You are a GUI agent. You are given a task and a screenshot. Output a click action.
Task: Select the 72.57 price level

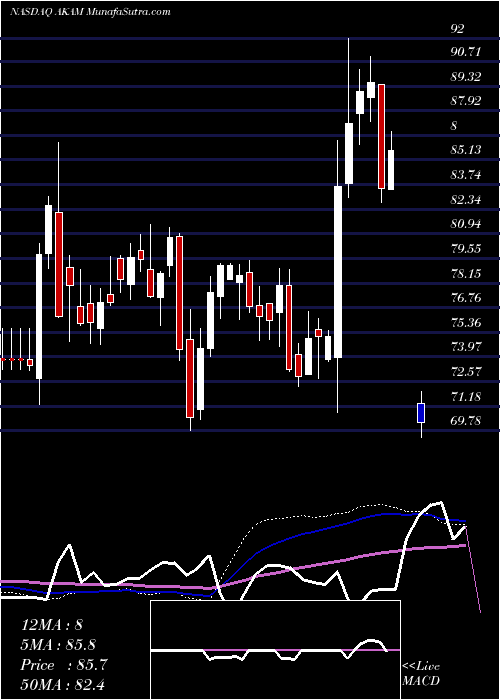[466, 371]
